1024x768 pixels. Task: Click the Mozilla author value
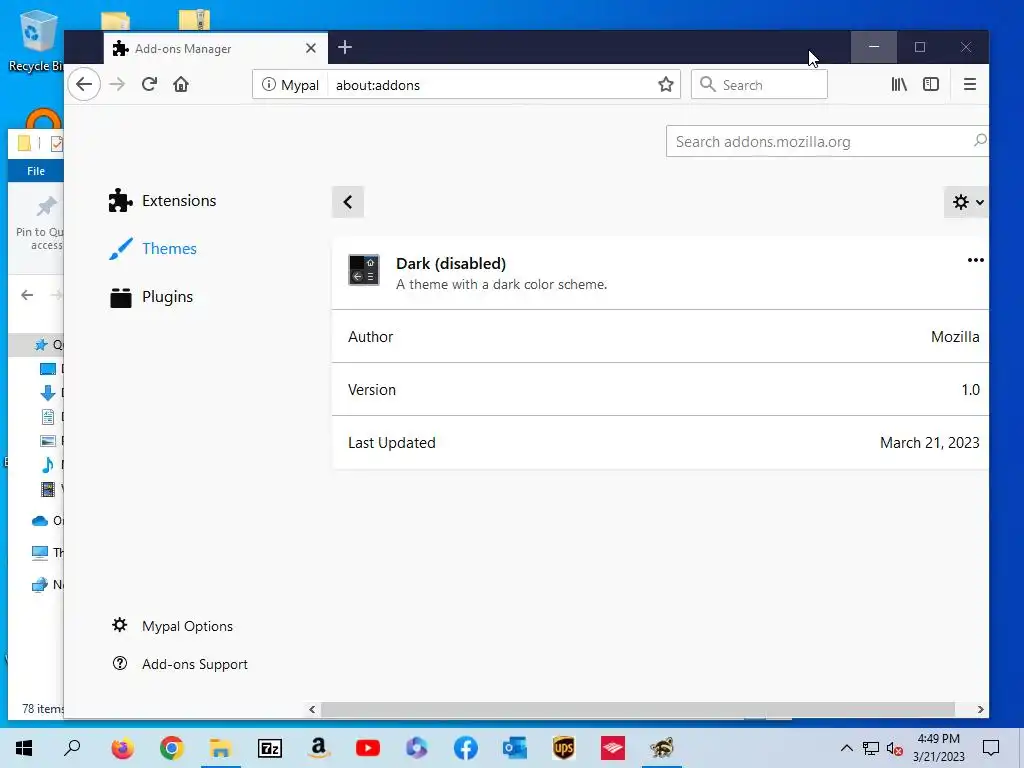click(x=955, y=337)
